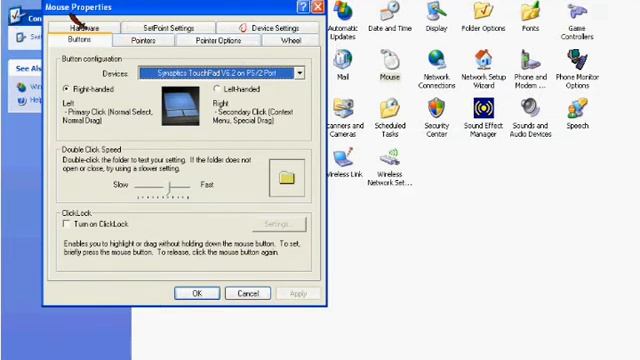Close the Mouse Properties dialog
640x360 pixels.
(318, 7)
